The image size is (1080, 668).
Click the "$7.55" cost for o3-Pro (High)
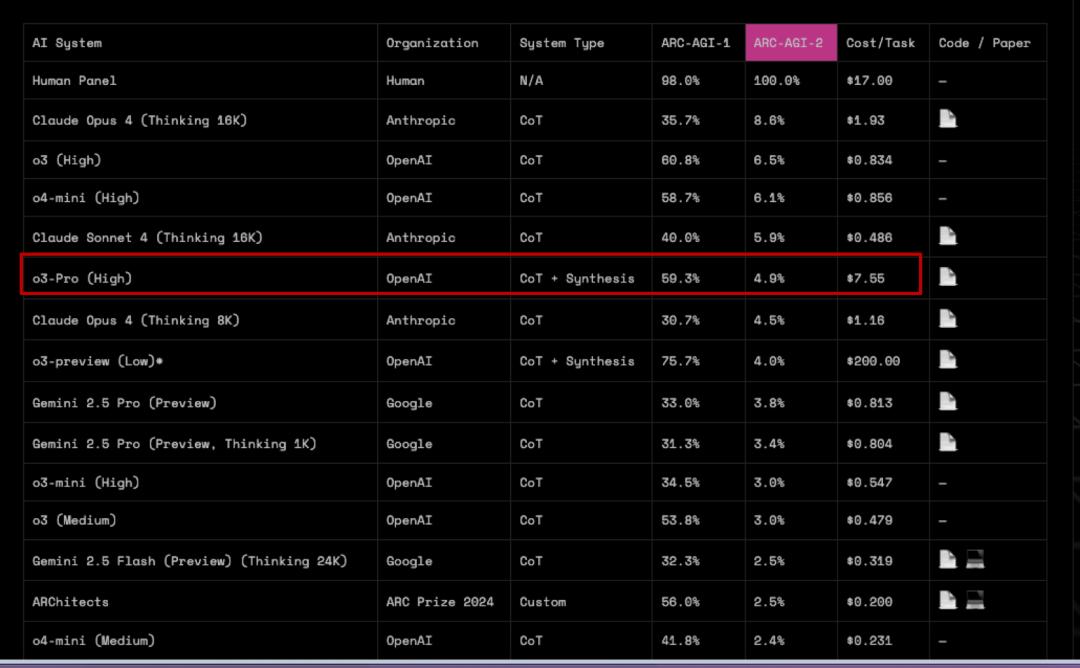(865, 278)
